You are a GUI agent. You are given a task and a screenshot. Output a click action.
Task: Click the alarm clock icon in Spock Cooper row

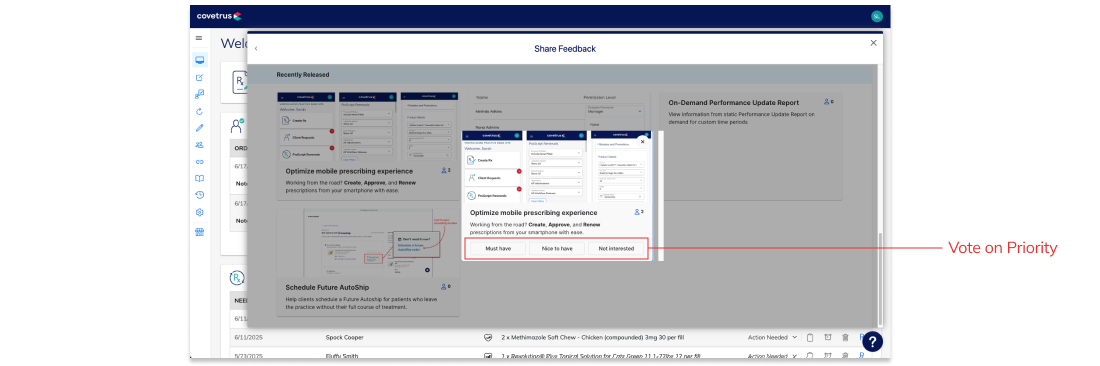pos(828,337)
